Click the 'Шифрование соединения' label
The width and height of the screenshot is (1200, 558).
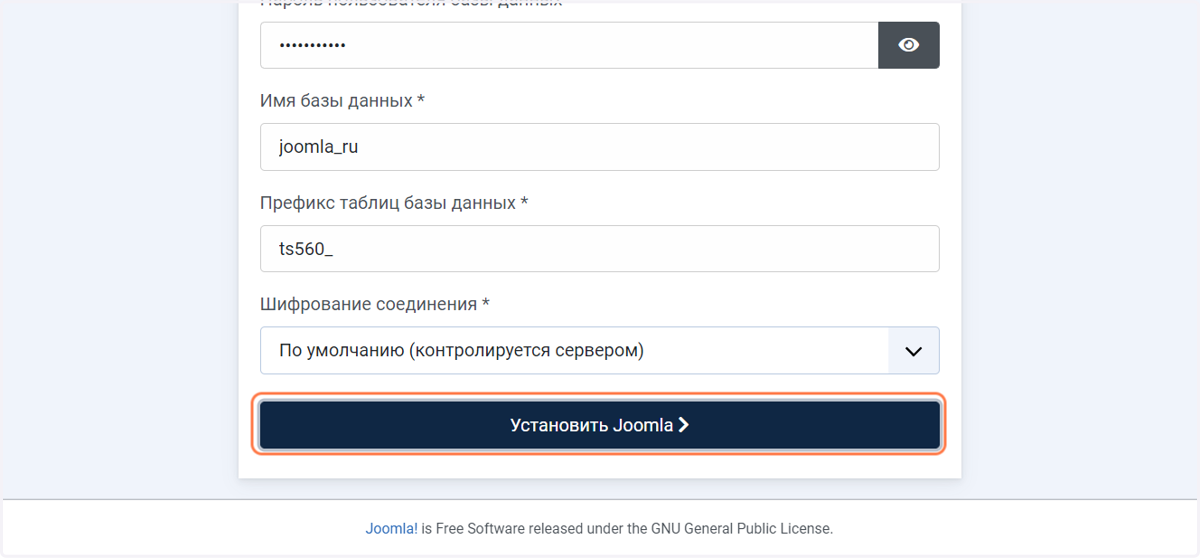point(375,303)
